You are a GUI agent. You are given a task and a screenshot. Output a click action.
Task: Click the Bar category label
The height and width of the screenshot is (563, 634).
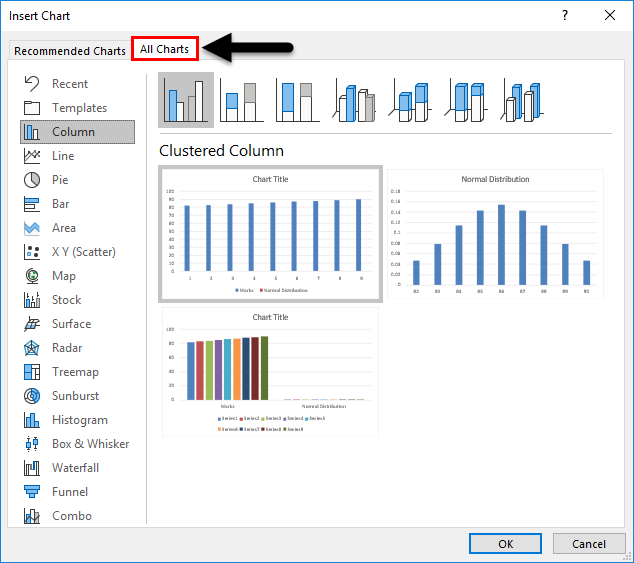(61, 204)
